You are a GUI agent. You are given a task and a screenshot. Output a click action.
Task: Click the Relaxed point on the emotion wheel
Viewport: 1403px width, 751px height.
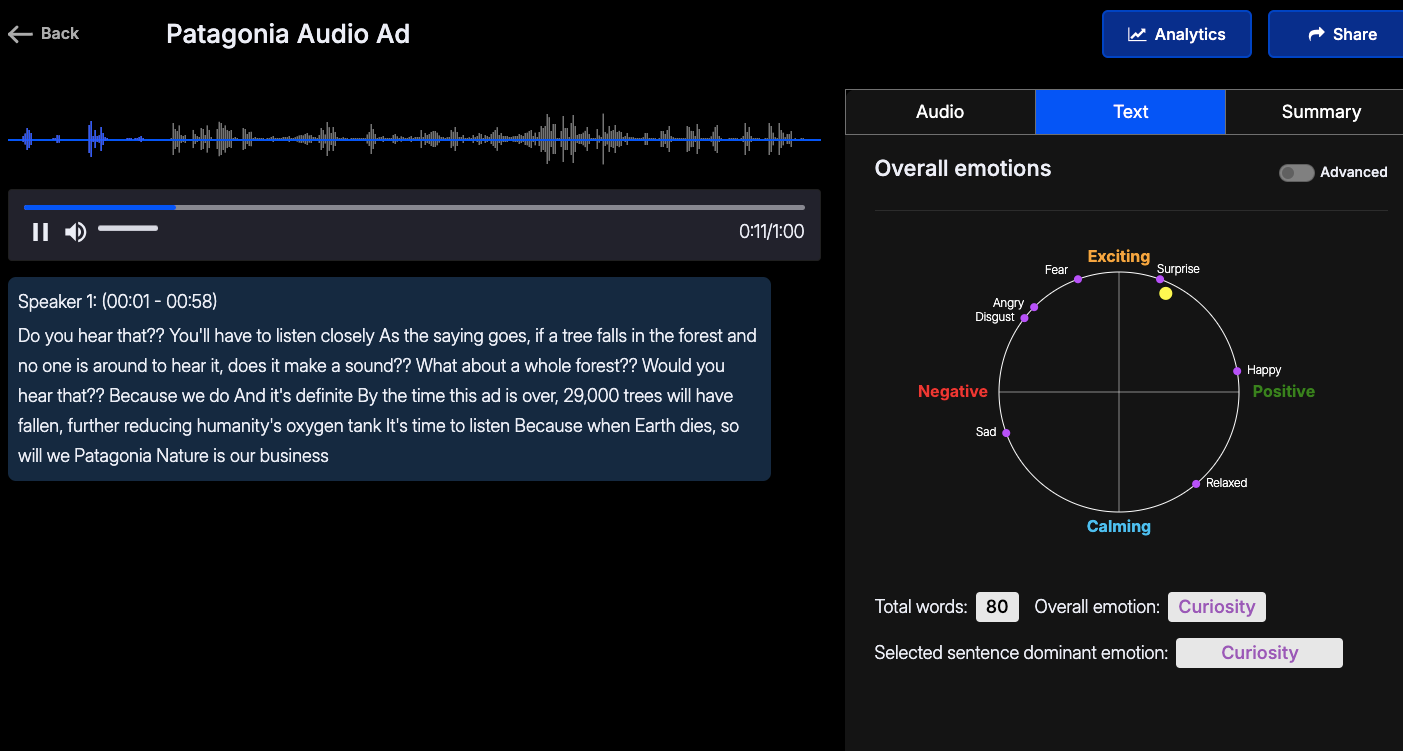coord(1196,484)
